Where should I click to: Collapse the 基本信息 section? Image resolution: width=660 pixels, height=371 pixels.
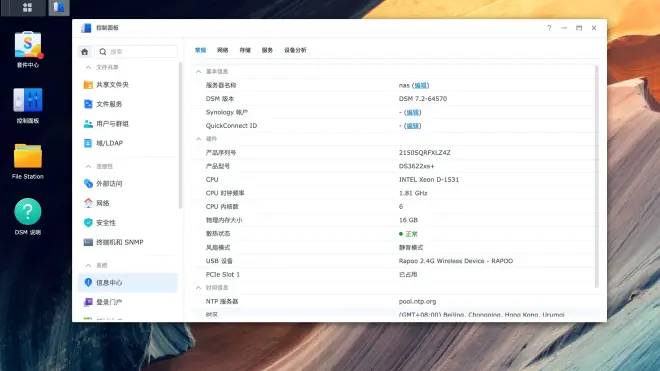pyautogui.click(x=198, y=72)
